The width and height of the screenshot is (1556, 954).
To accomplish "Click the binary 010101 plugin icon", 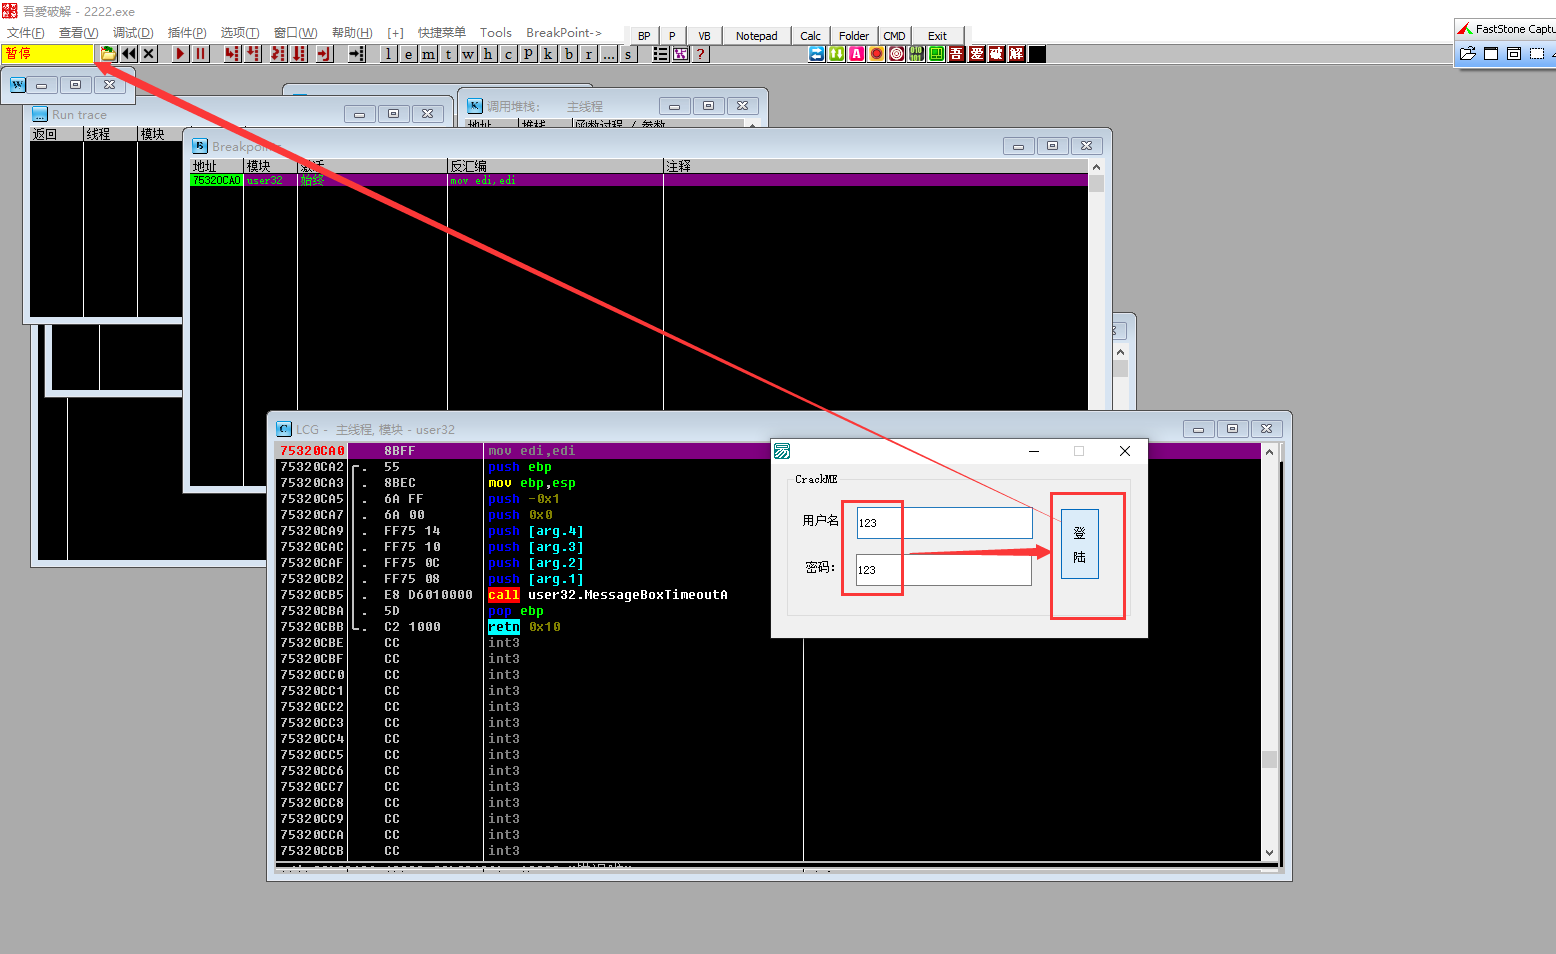I will tap(917, 54).
